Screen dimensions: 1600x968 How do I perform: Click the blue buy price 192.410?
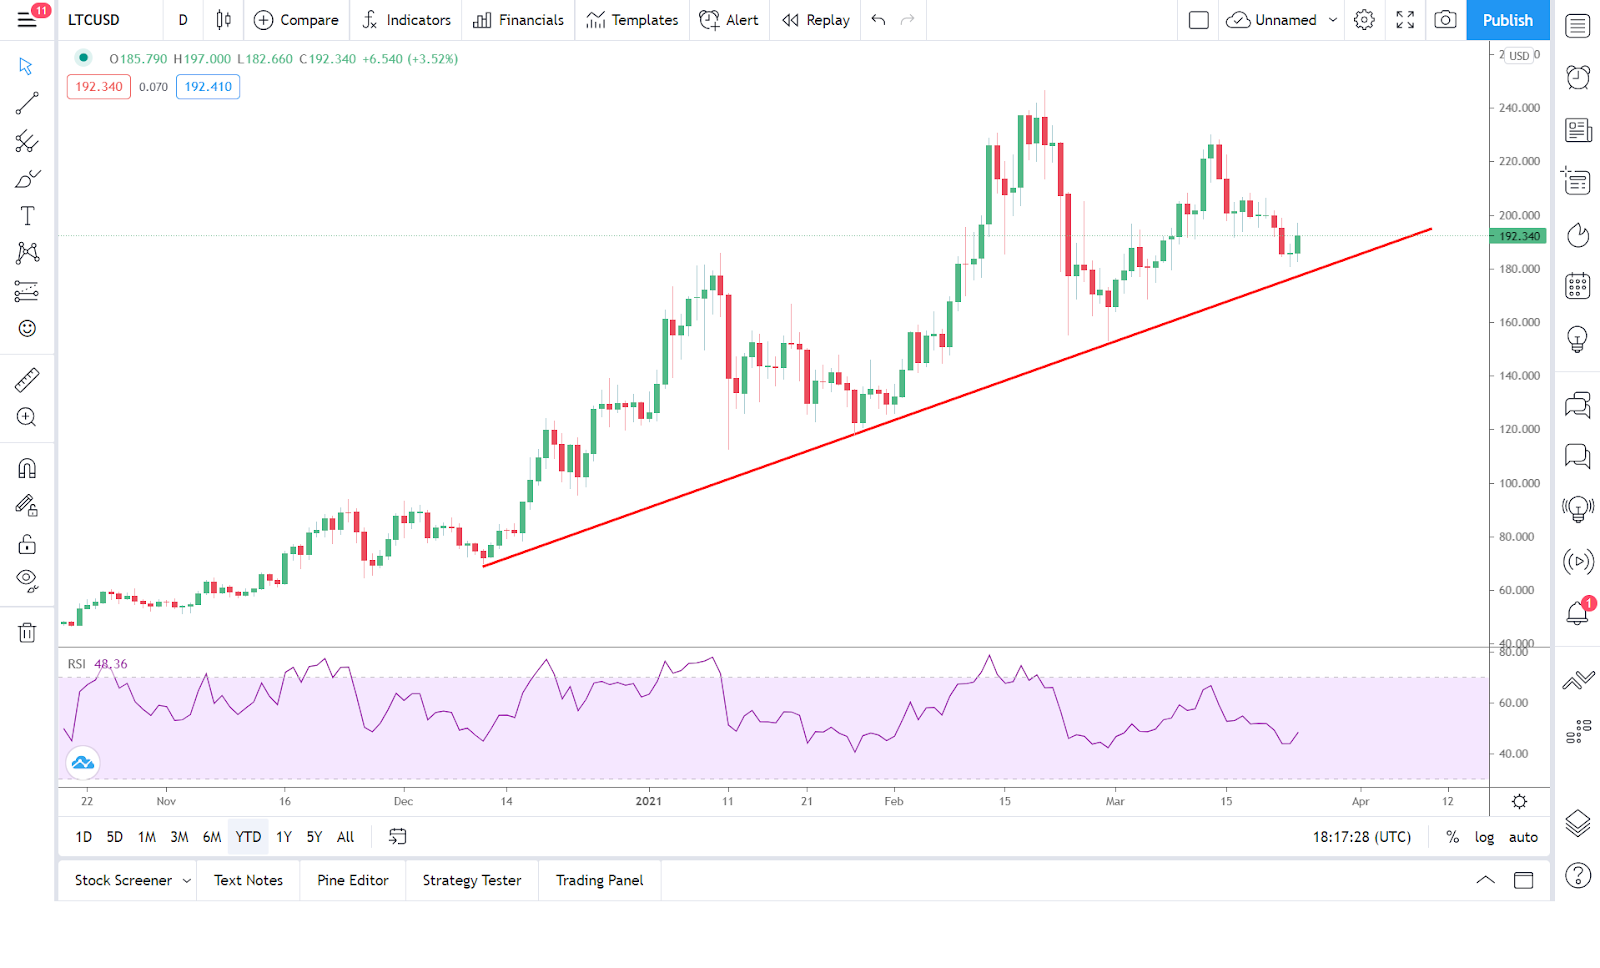pyautogui.click(x=208, y=87)
